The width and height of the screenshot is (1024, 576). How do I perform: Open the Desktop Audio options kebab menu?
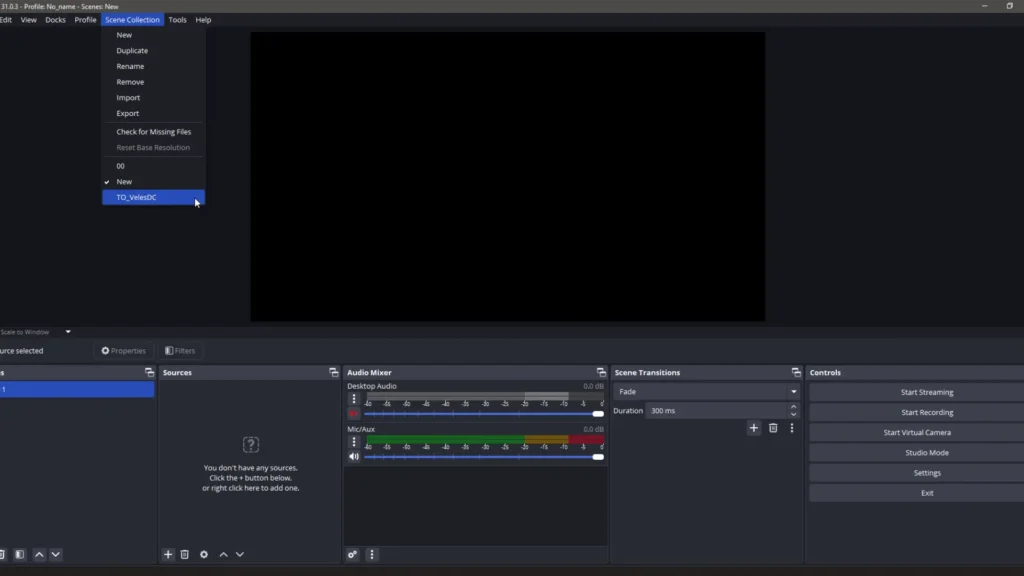[353, 398]
